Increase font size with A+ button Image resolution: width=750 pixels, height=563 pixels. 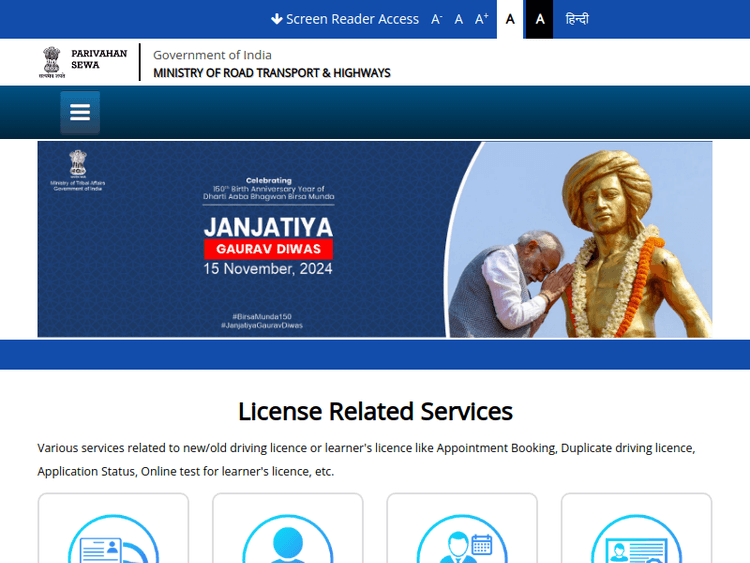tap(481, 19)
